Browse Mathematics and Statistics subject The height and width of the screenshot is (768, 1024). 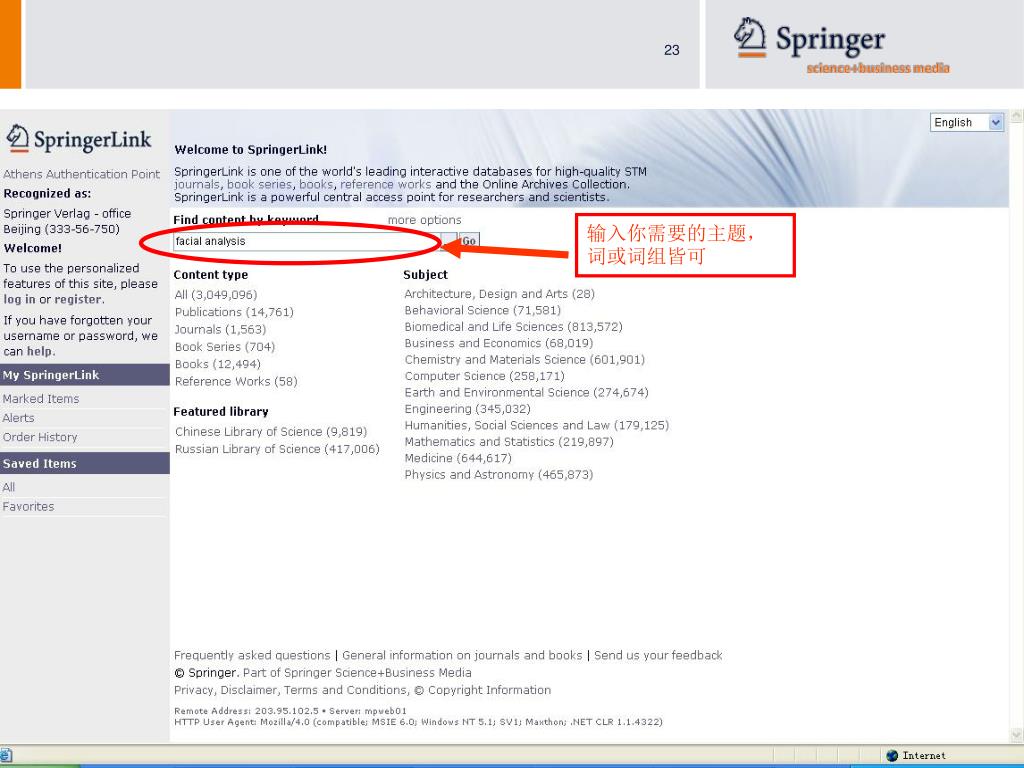[x=509, y=442]
